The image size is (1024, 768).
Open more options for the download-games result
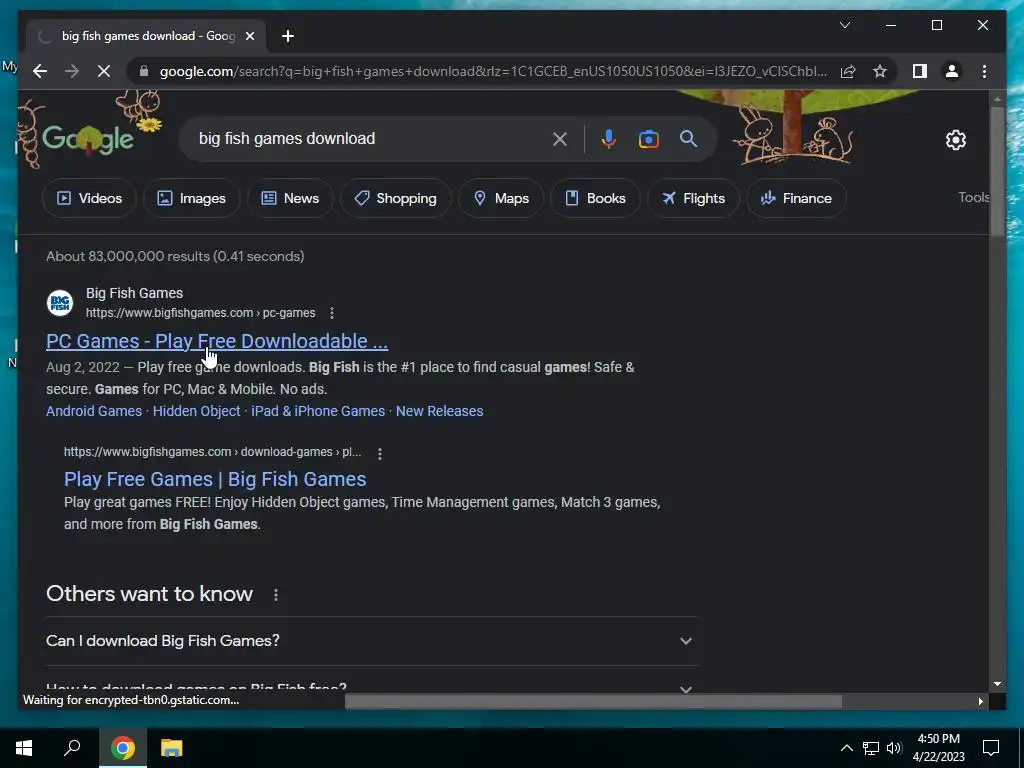[x=379, y=453]
